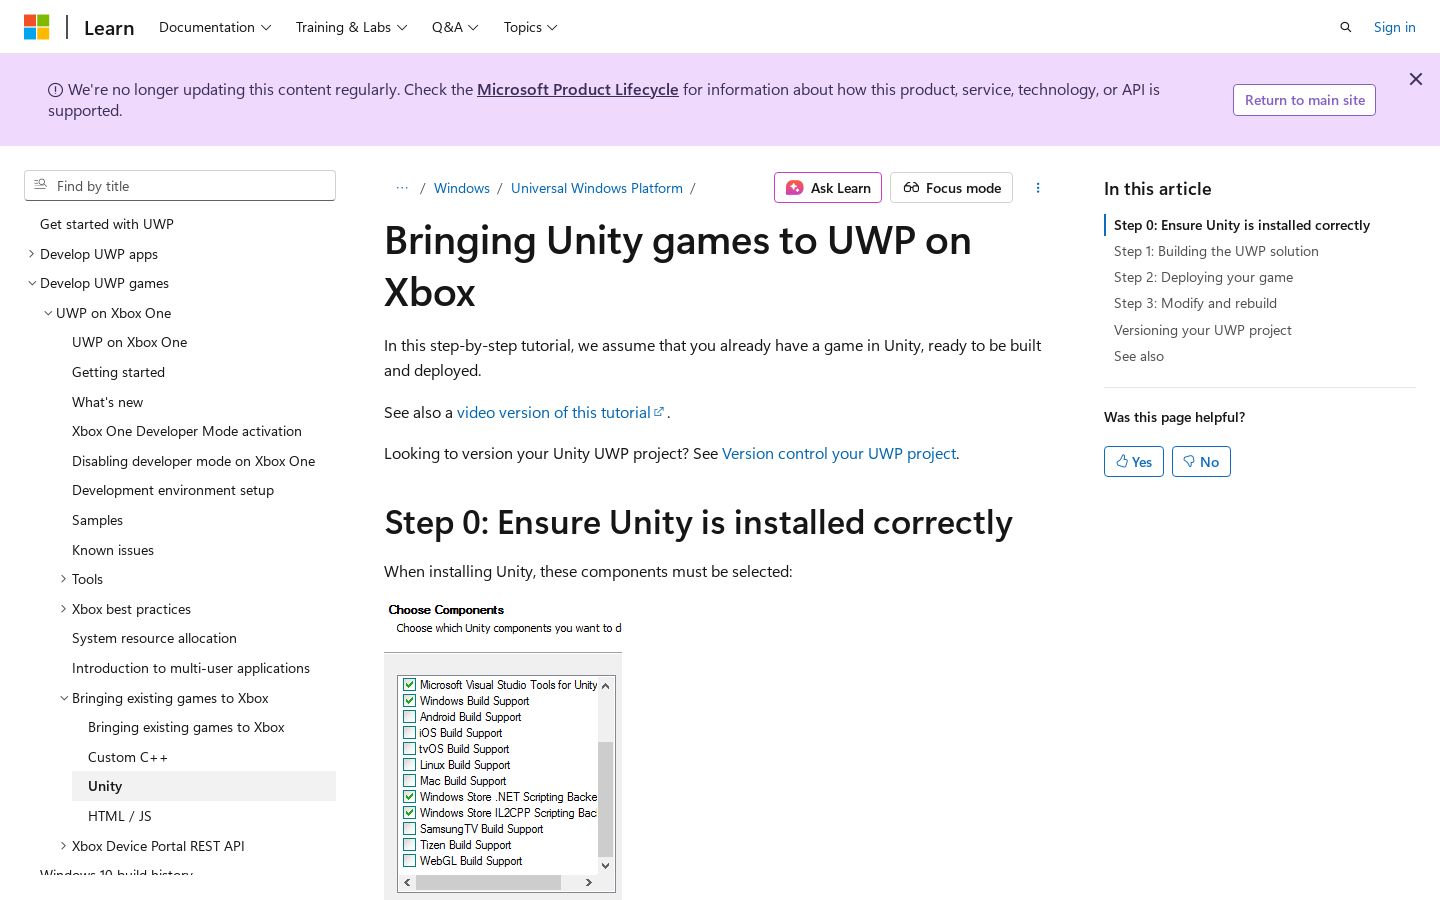
Task: Dismiss the content lifecycle banner
Action: (1416, 79)
